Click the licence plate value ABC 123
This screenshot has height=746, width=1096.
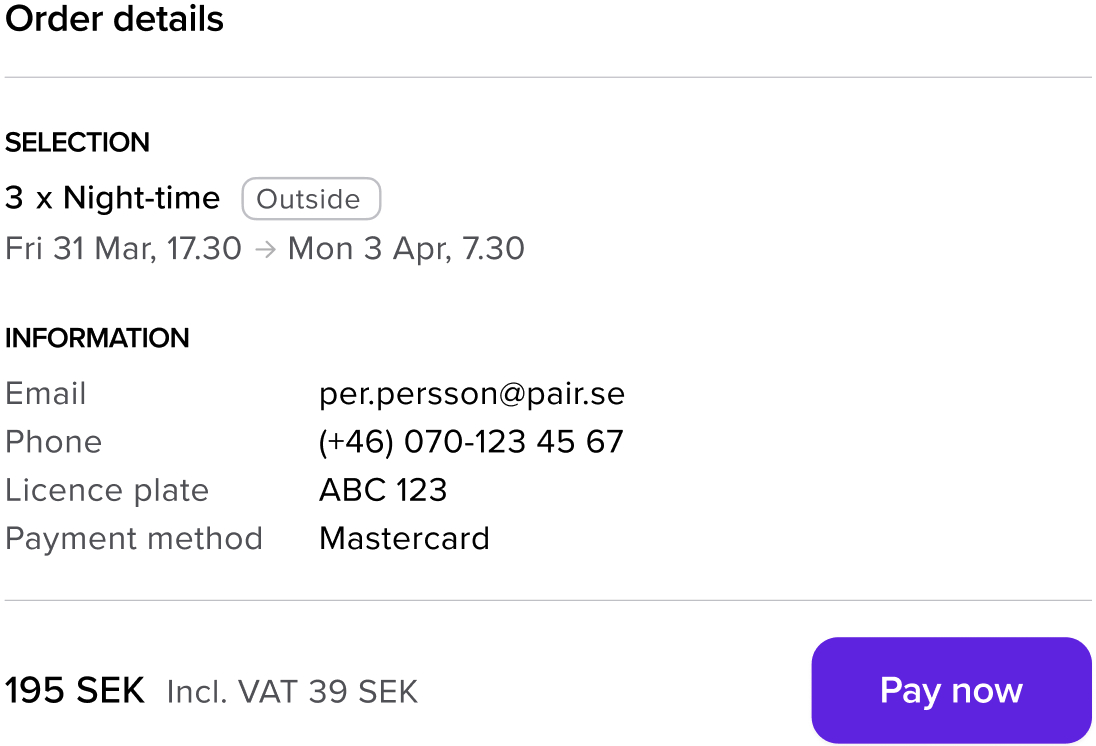click(x=383, y=490)
